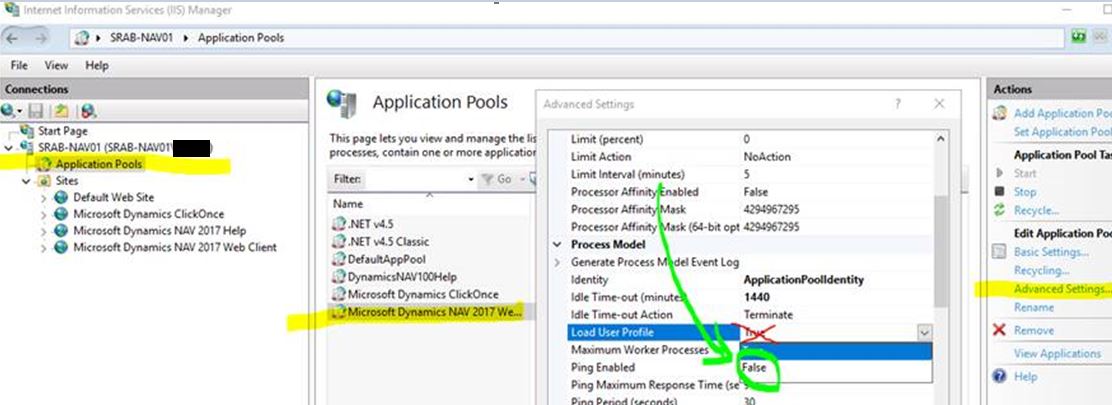This screenshot has width=1112, height=405.
Task: Click the Recycle green arrows icon
Action: pyautogui.click(x=1000, y=210)
